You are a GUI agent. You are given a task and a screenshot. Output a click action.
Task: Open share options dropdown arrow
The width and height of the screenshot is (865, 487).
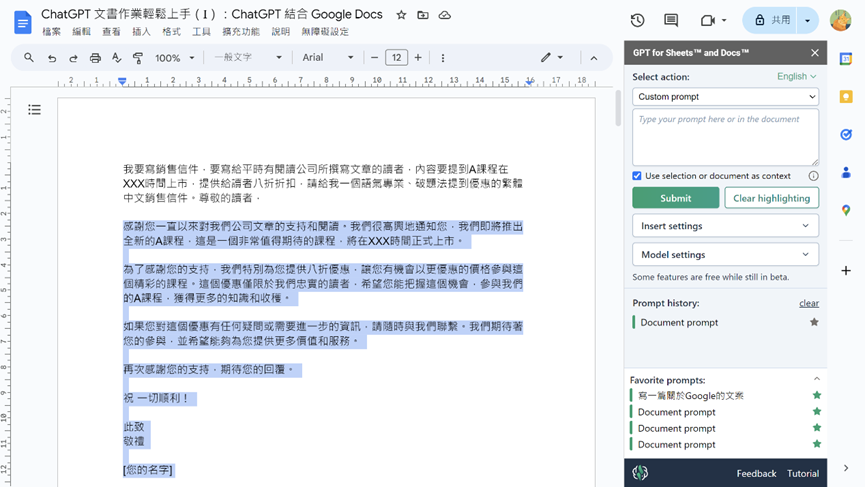807,20
